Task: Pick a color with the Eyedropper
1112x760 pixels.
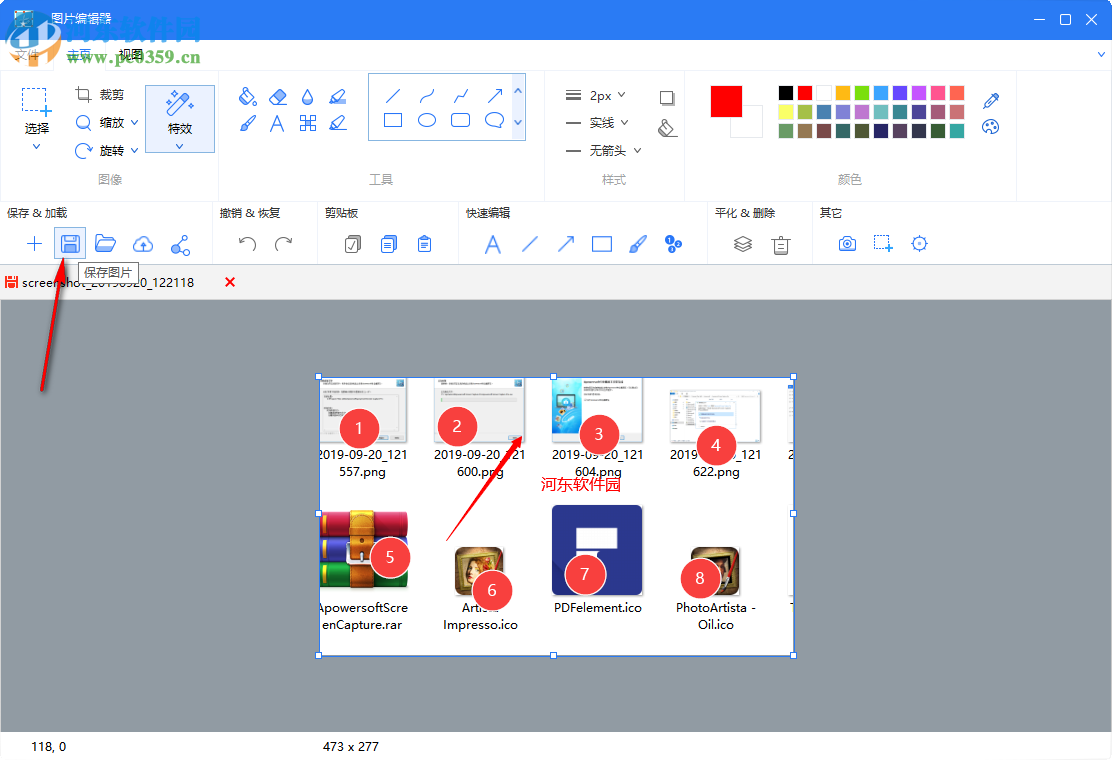Action: click(x=990, y=100)
